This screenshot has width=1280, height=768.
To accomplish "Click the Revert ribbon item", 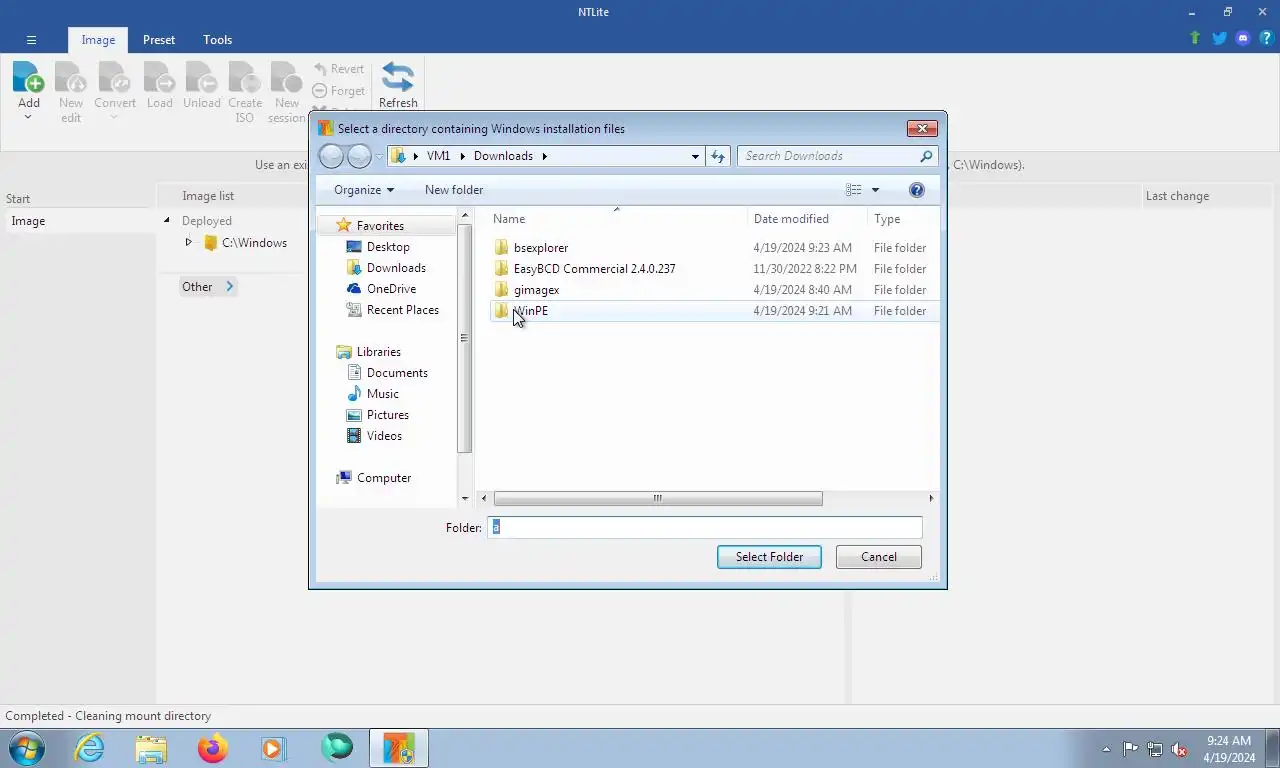I will [339, 69].
